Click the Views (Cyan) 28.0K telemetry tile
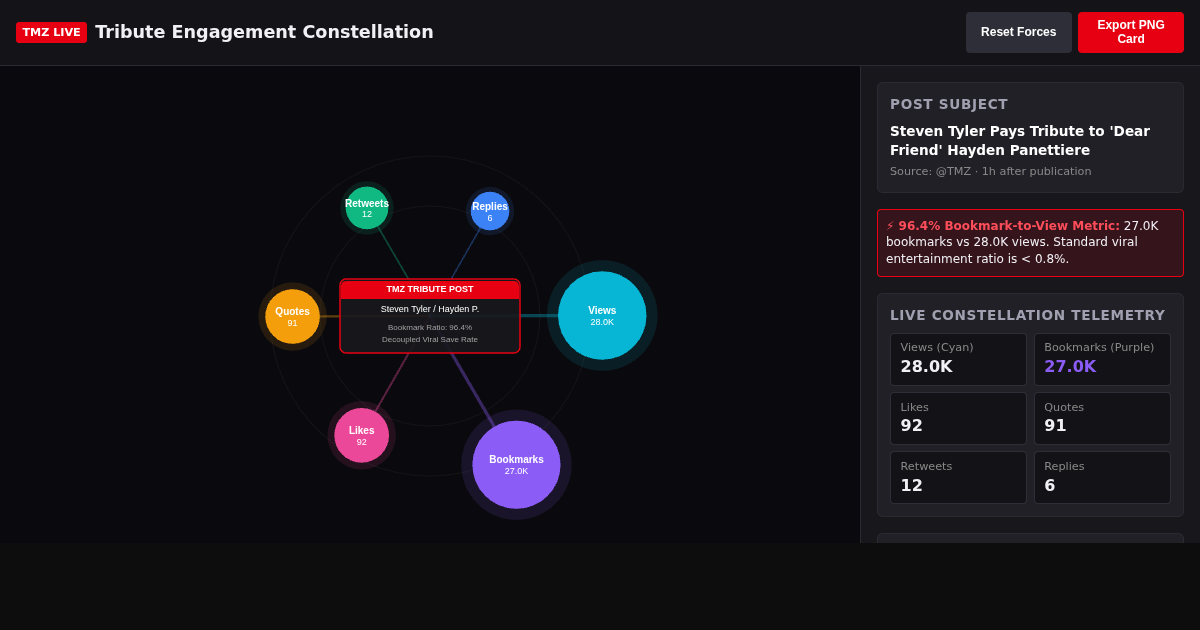The image size is (1200, 630). pos(958,359)
